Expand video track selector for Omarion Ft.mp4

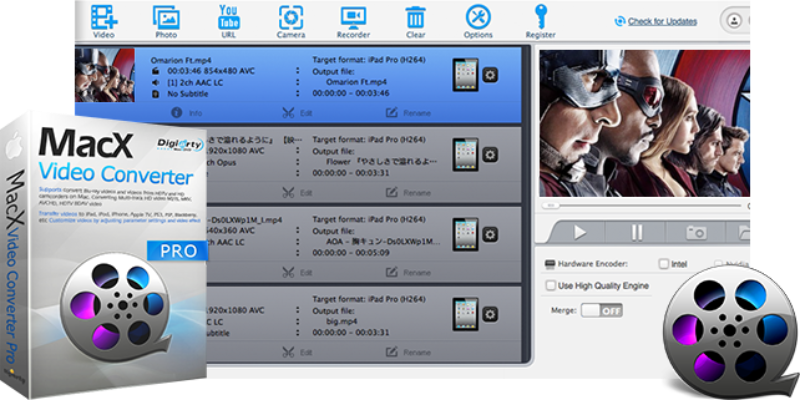tap(298, 71)
